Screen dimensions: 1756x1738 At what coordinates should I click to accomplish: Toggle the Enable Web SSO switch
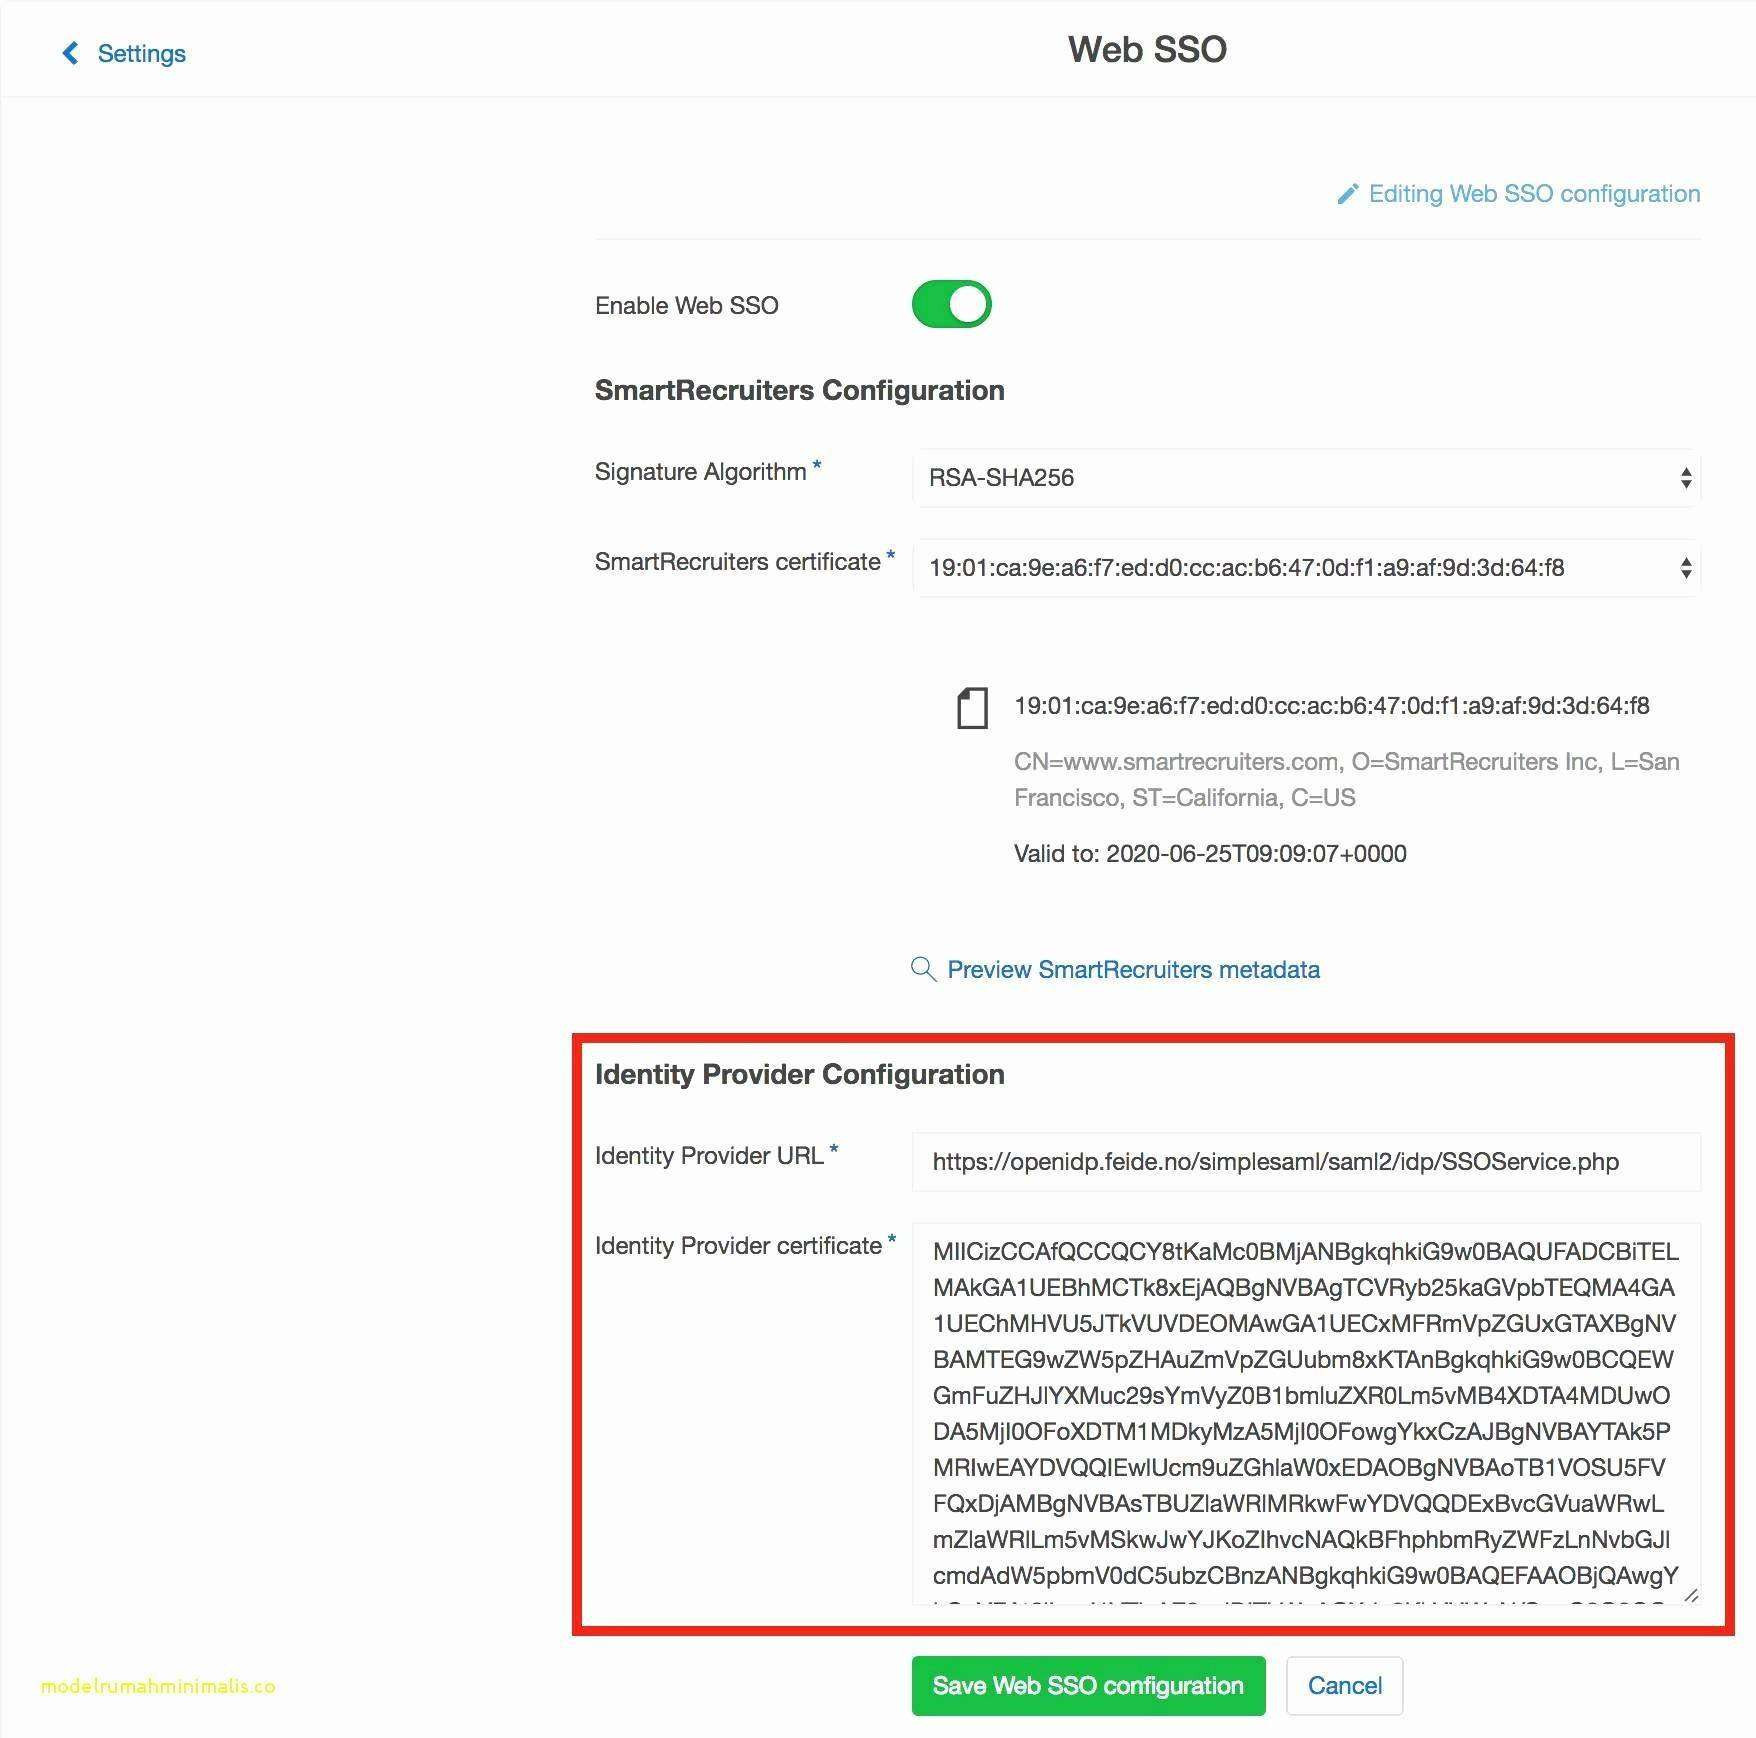point(951,304)
